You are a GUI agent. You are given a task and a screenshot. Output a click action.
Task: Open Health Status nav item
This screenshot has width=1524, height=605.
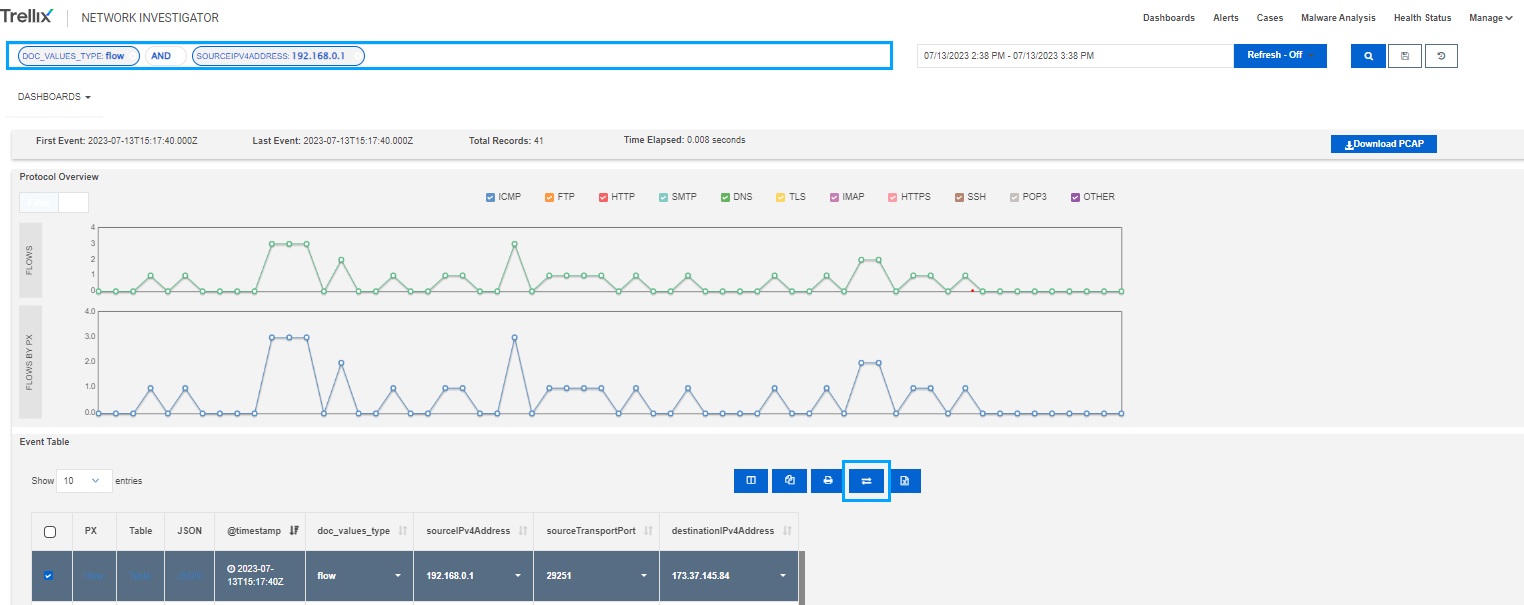1422,18
